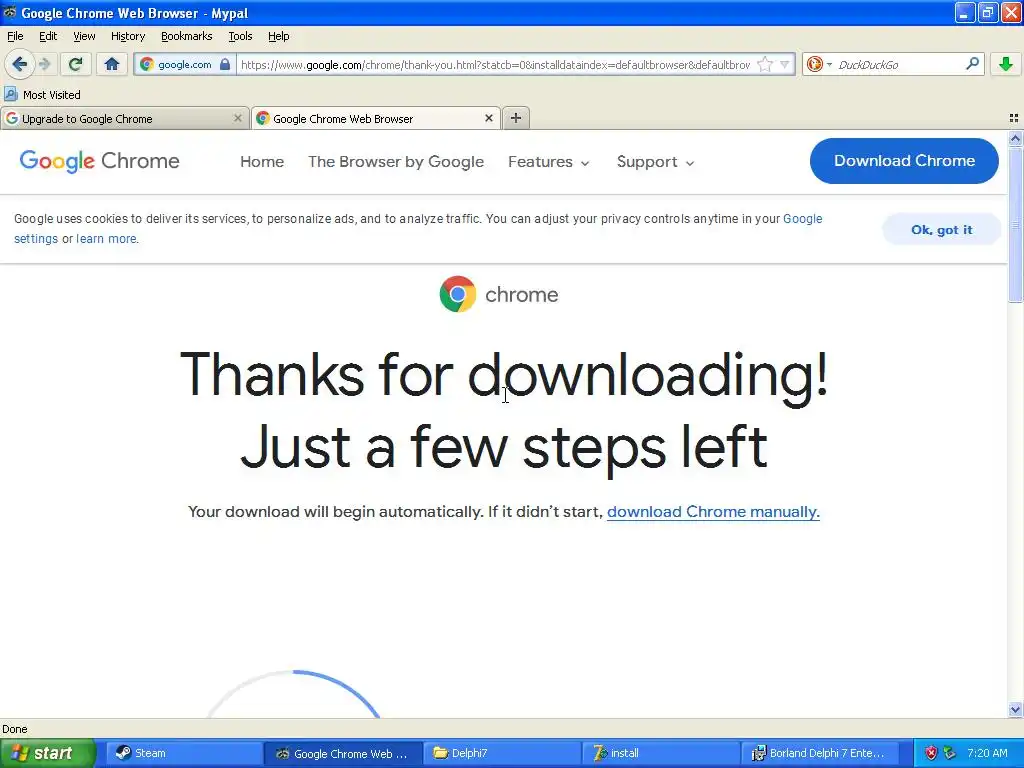Image resolution: width=1024 pixels, height=768 pixels.
Task: Click the Done status bar text
Action: click(14, 729)
